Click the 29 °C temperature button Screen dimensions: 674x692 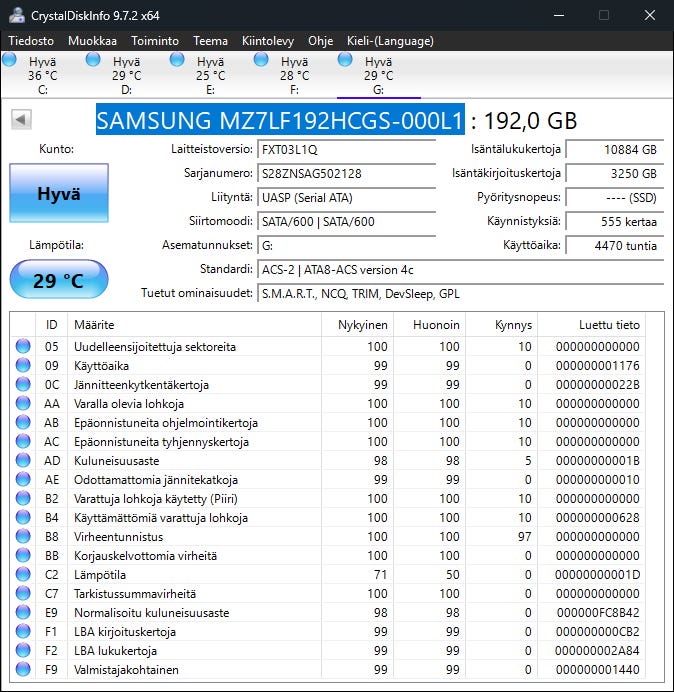click(x=58, y=280)
